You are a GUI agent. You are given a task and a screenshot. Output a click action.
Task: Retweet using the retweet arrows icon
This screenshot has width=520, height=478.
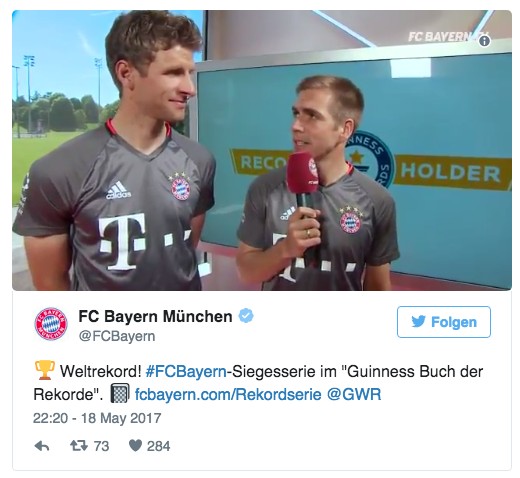point(79,446)
